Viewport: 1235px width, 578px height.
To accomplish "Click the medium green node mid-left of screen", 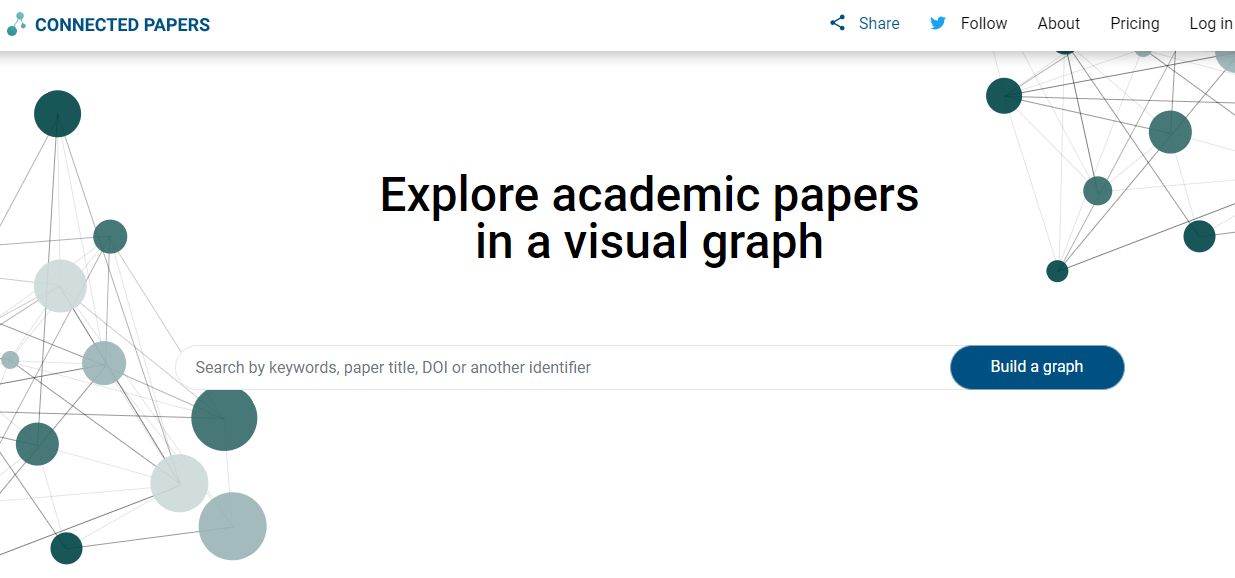I will click(110, 236).
